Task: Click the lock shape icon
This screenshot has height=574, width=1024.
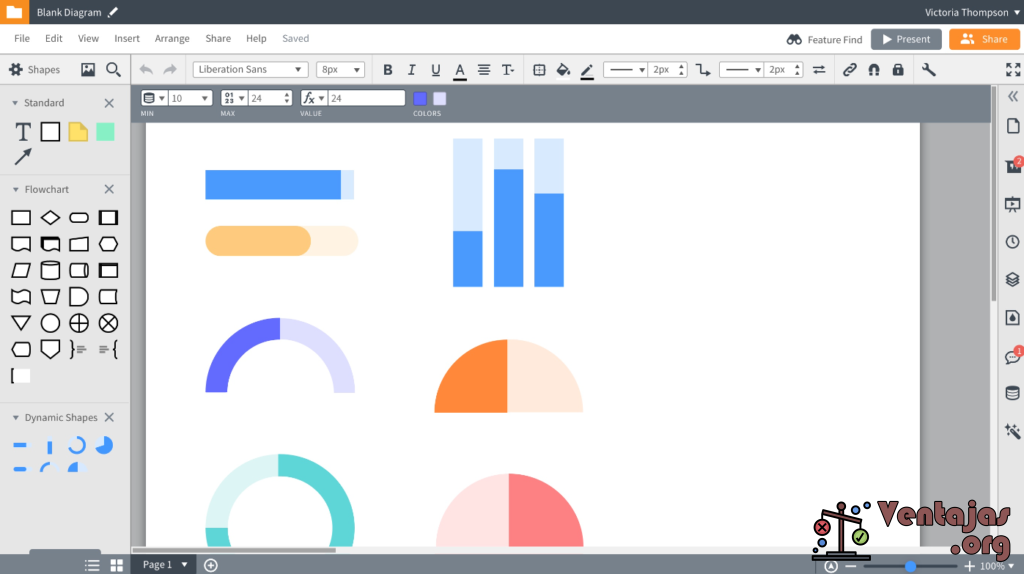Action: 898,70
